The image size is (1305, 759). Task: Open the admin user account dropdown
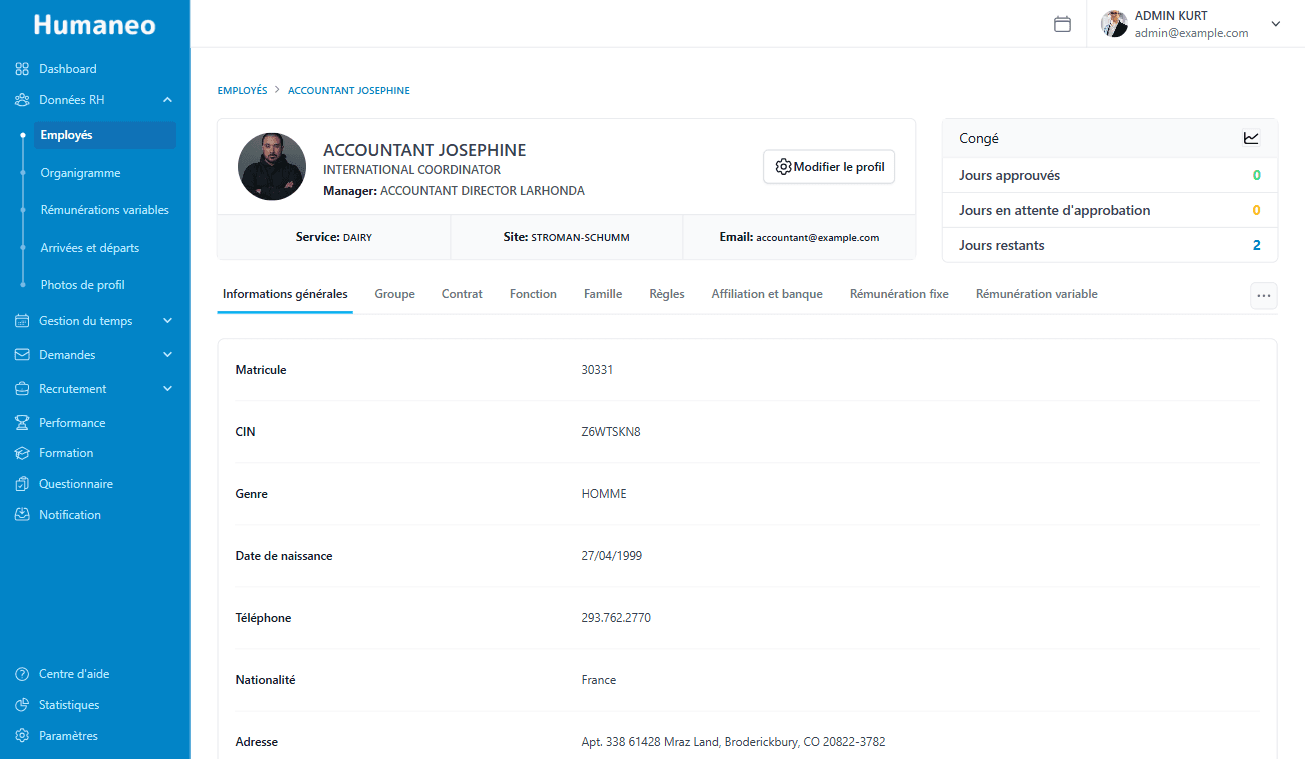pyautogui.click(x=1275, y=24)
